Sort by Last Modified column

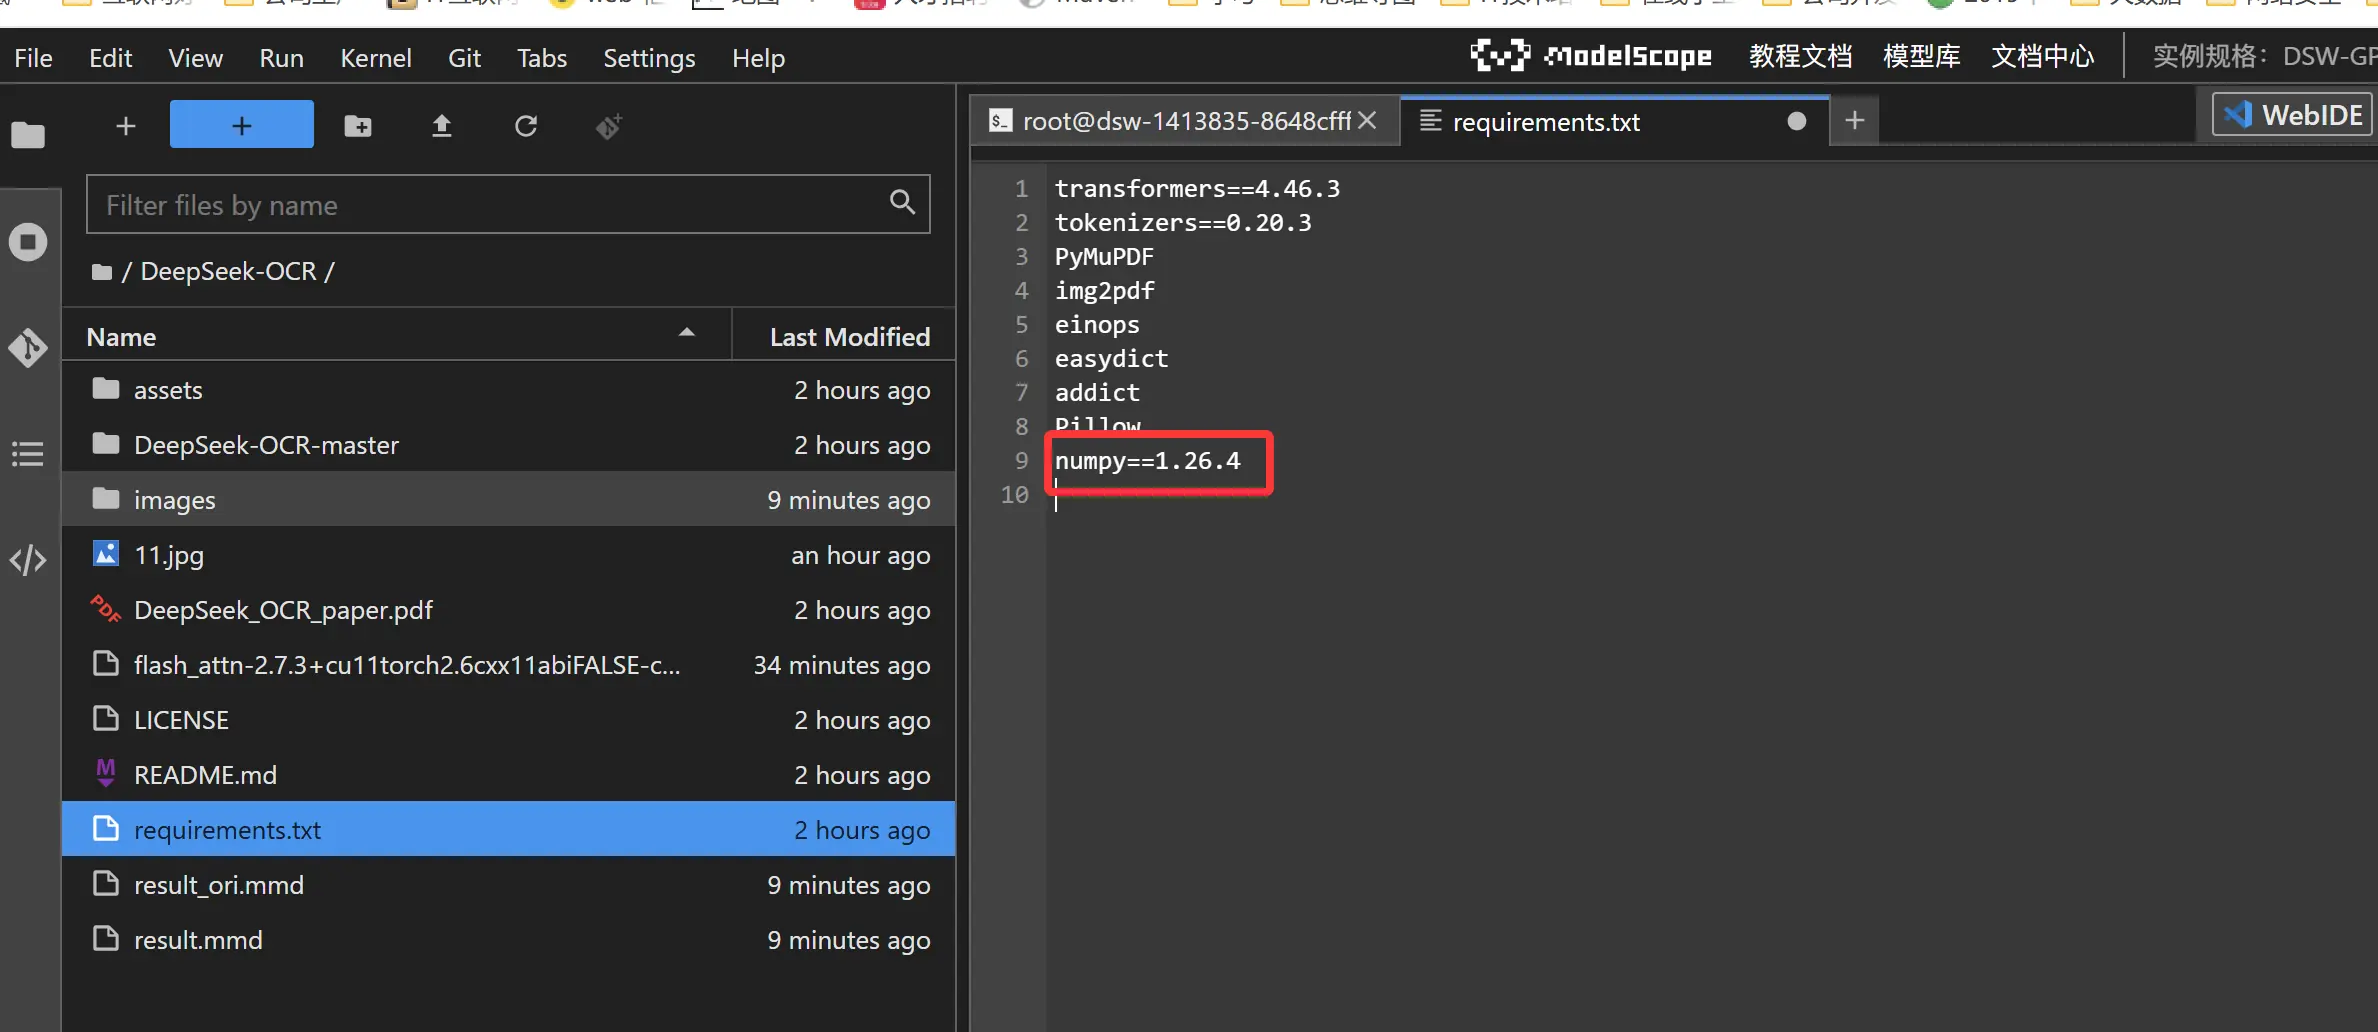tap(845, 337)
